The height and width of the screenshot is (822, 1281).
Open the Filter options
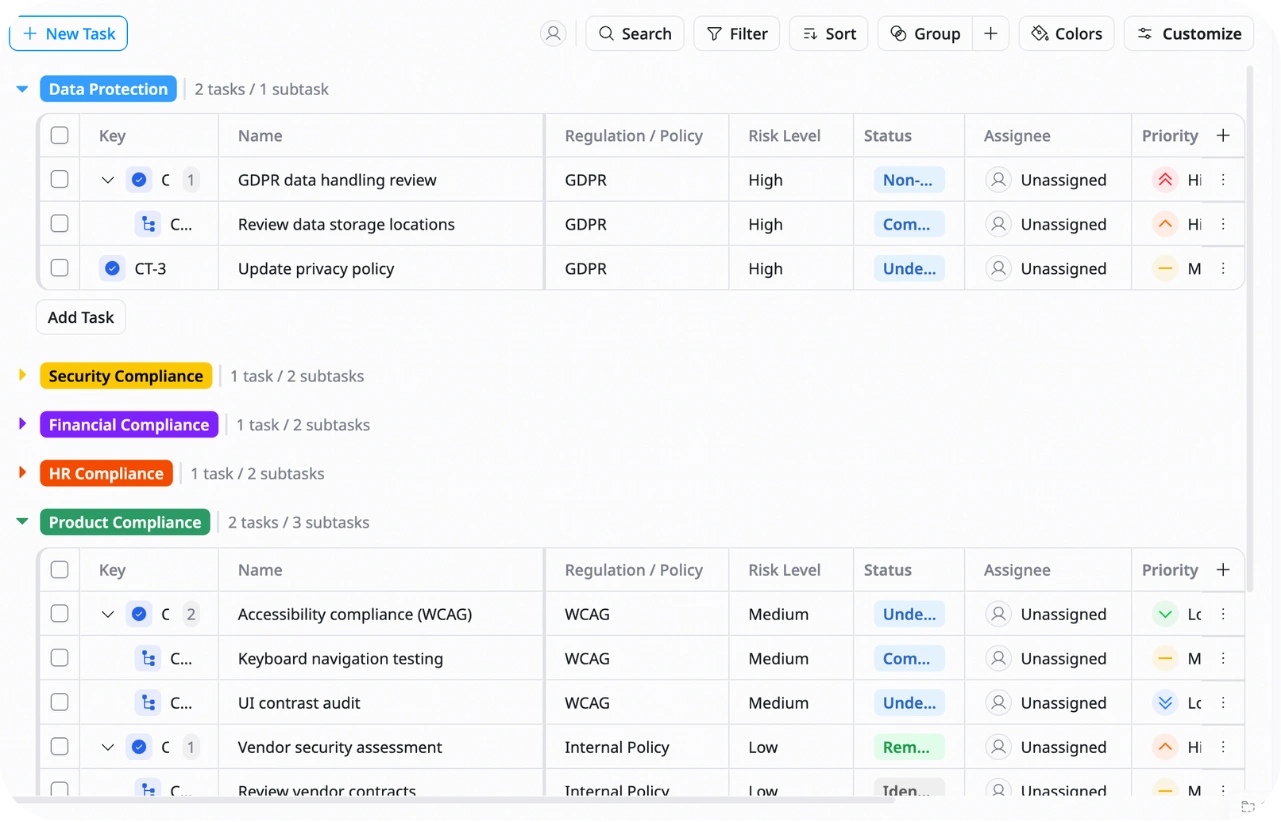pos(737,33)
